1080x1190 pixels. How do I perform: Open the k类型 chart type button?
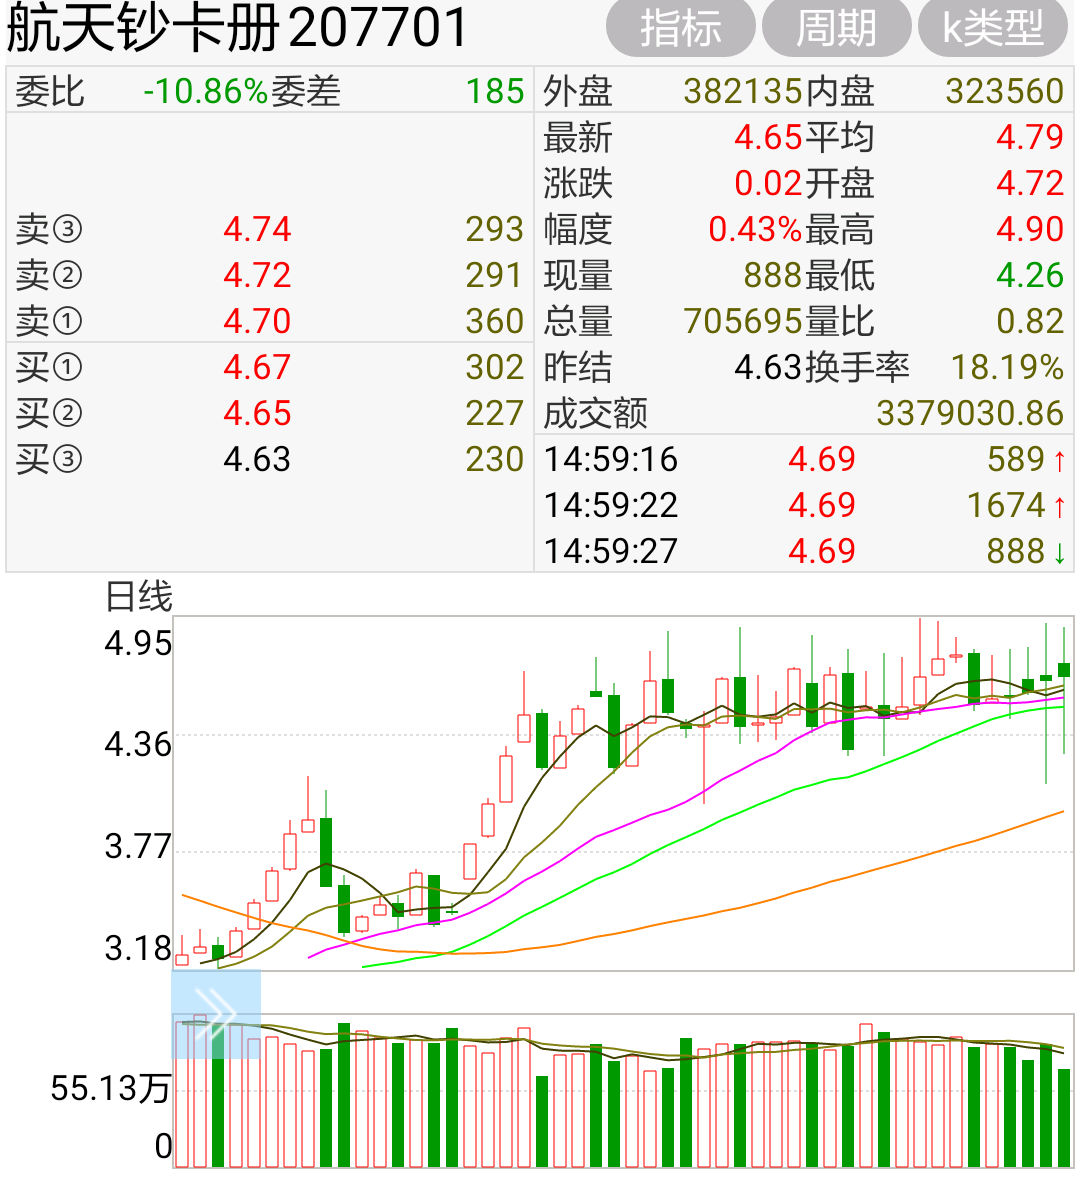[x=993, y=28]
